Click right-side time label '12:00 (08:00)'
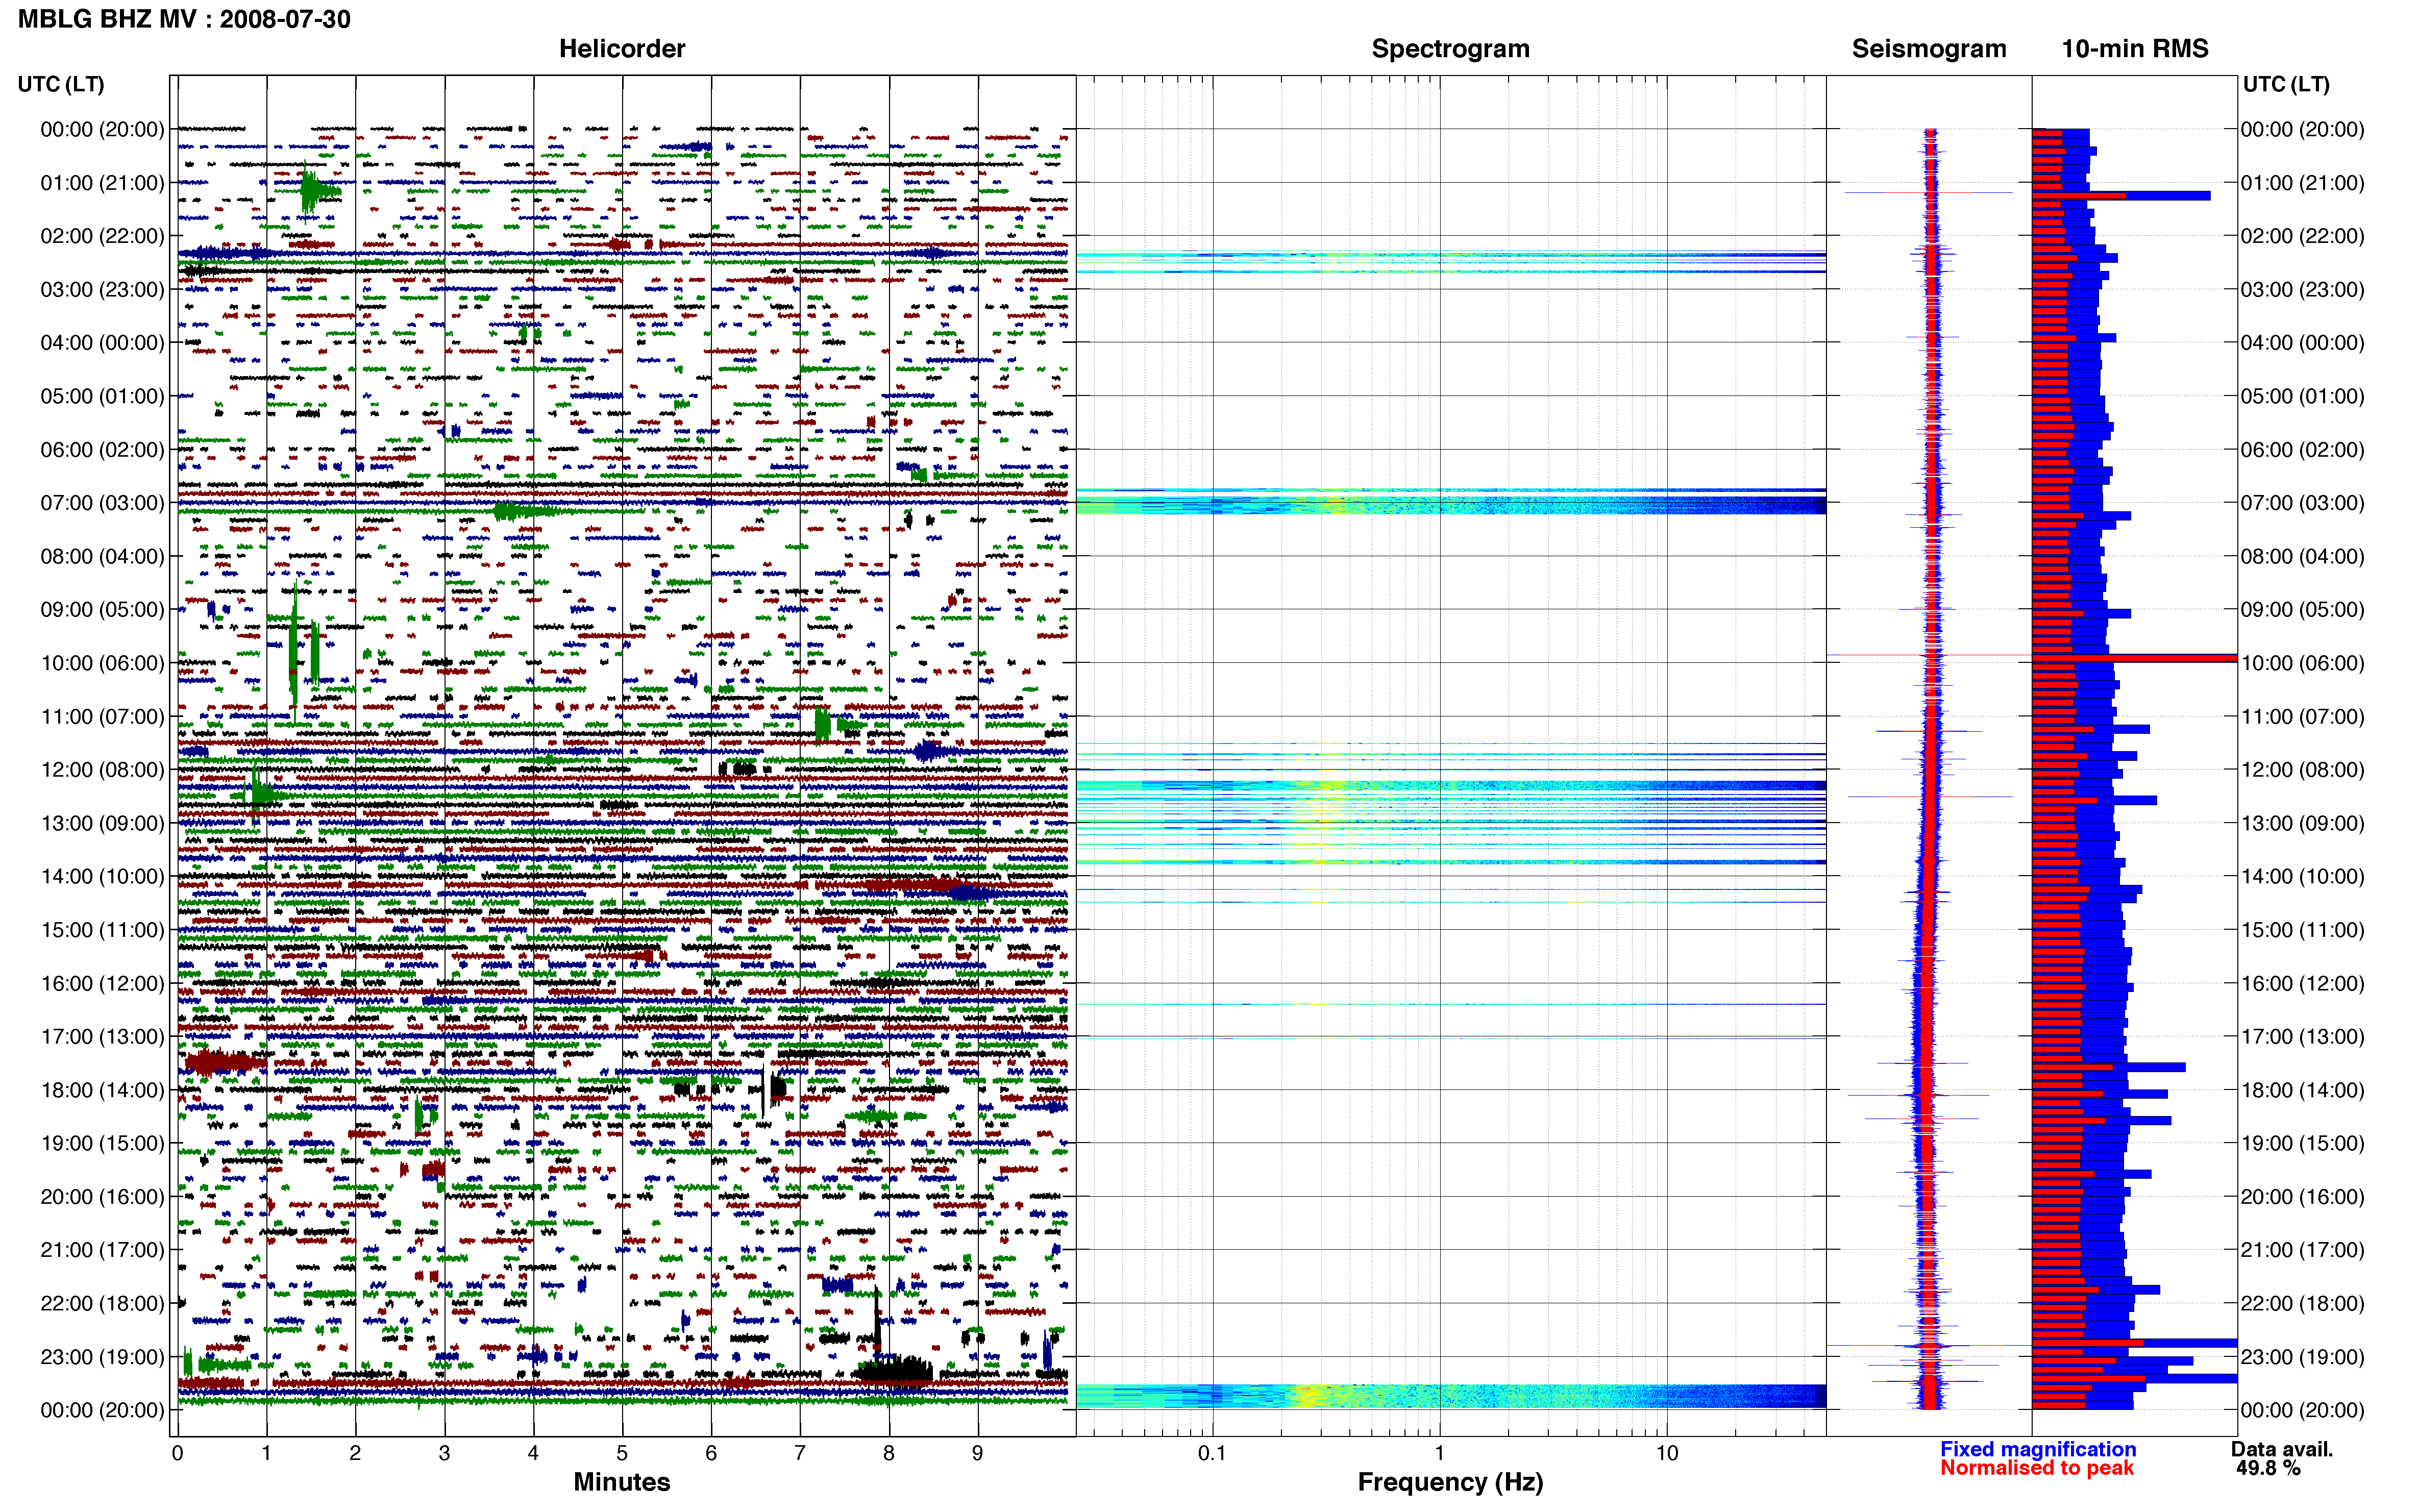 [x=2302, y=770]
